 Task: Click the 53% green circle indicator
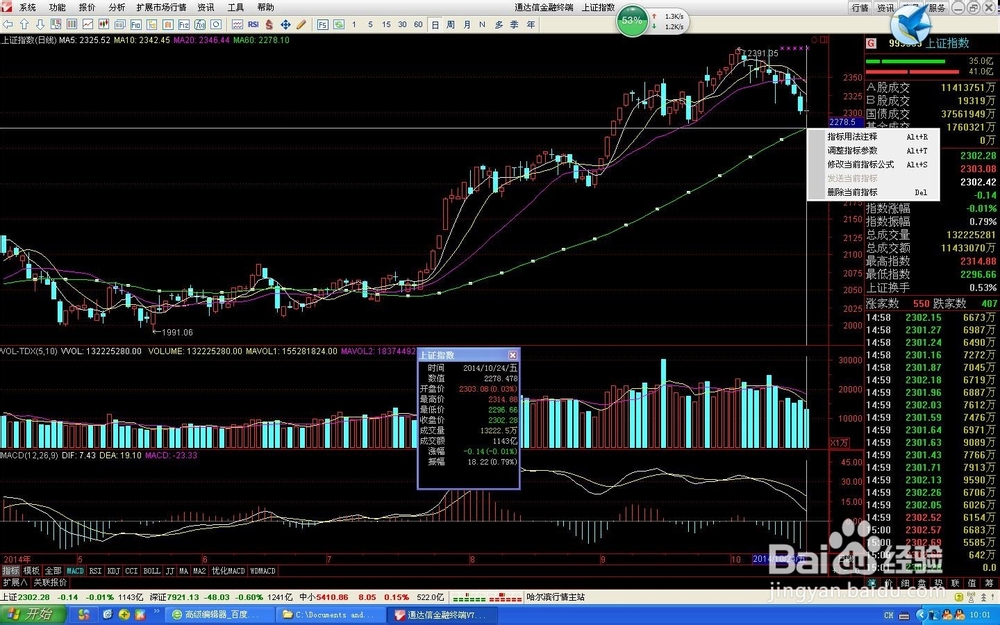click(x=631, y=20)
